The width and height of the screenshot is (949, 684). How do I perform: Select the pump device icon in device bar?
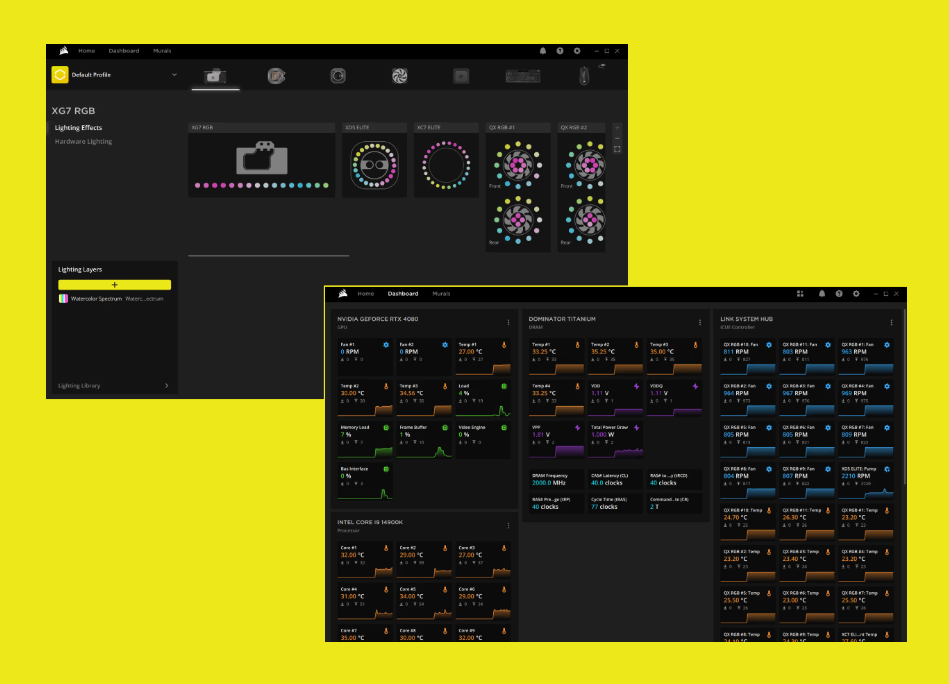point(338,76)
